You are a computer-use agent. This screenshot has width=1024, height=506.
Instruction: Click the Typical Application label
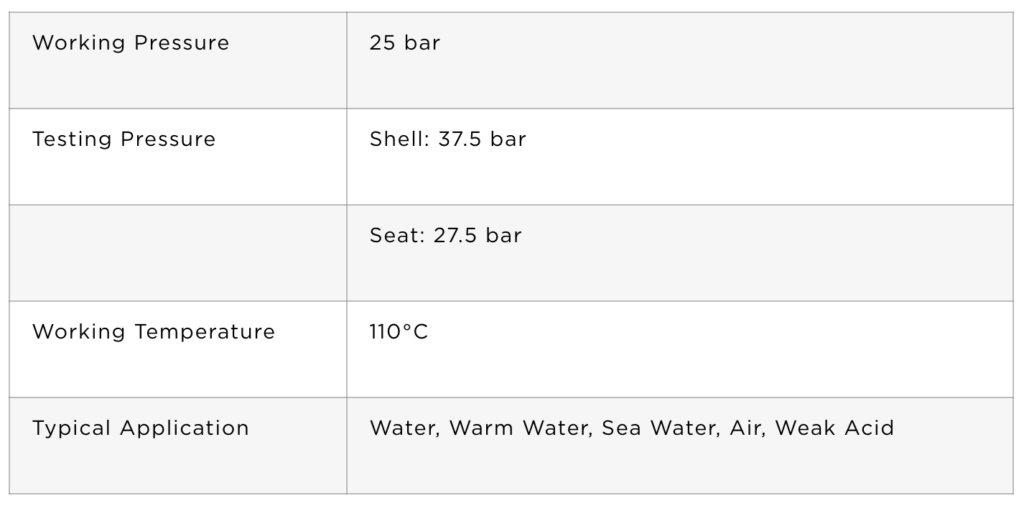pos(140,428)
